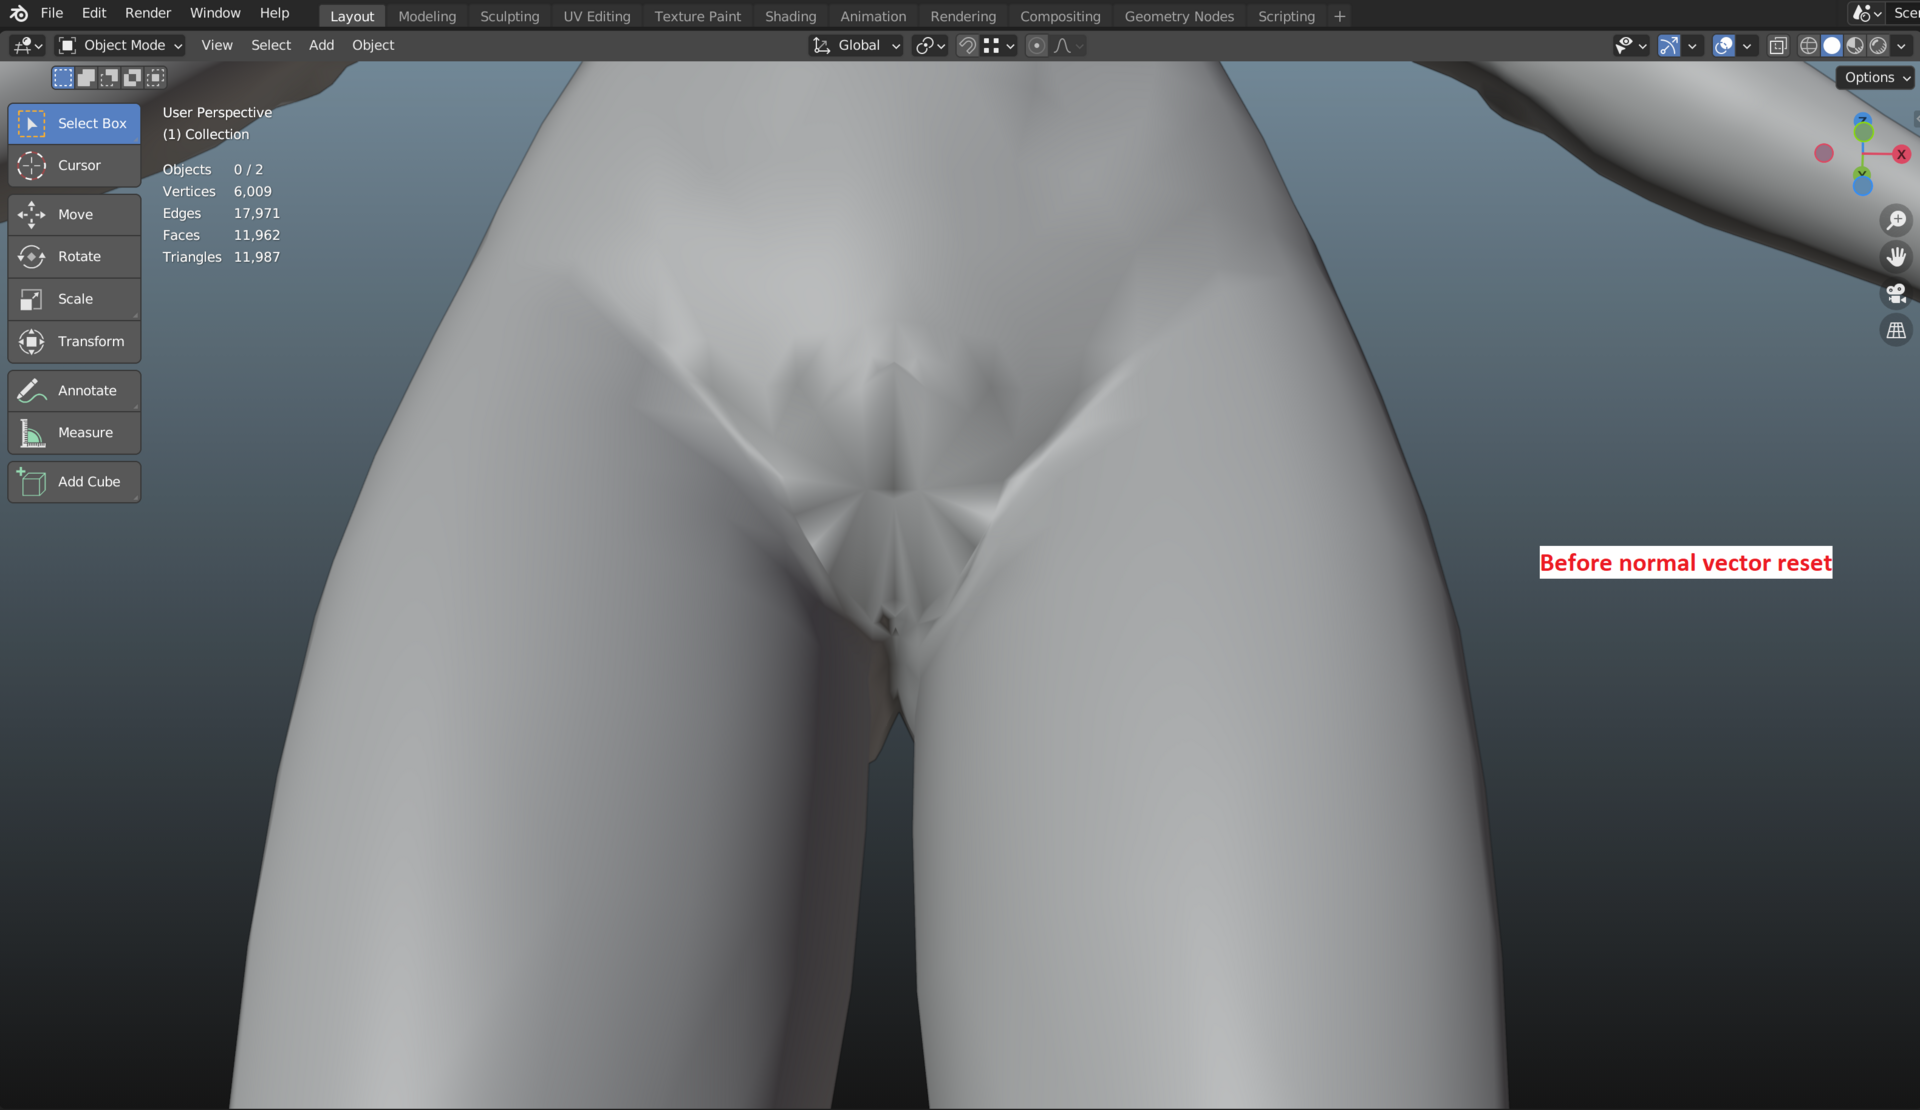
Task: Toggle snapping magnet icon
Action: click(x=967, y=46)
